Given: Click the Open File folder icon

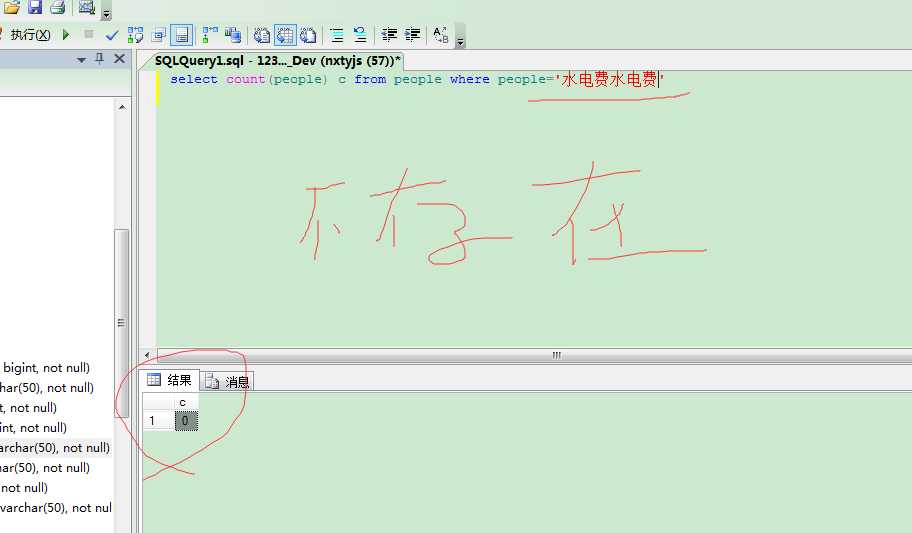Looking at the screenshot, I should coord(12,6).
